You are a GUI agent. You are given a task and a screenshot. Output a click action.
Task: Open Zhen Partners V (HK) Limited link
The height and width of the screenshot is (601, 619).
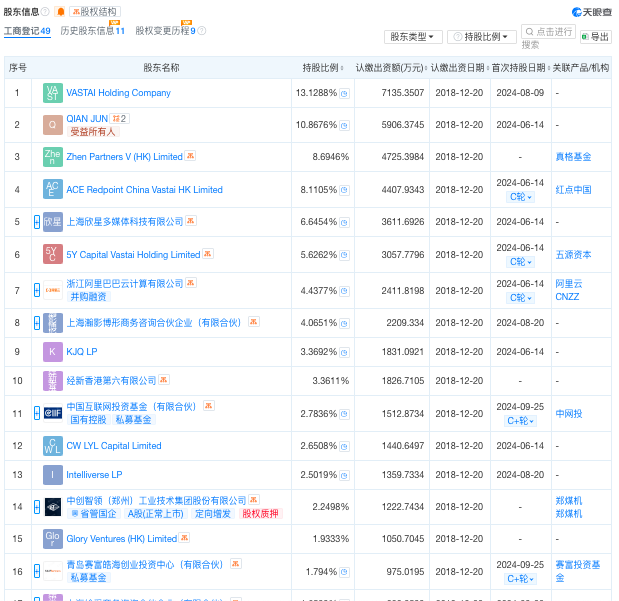(x=124, y=157)
